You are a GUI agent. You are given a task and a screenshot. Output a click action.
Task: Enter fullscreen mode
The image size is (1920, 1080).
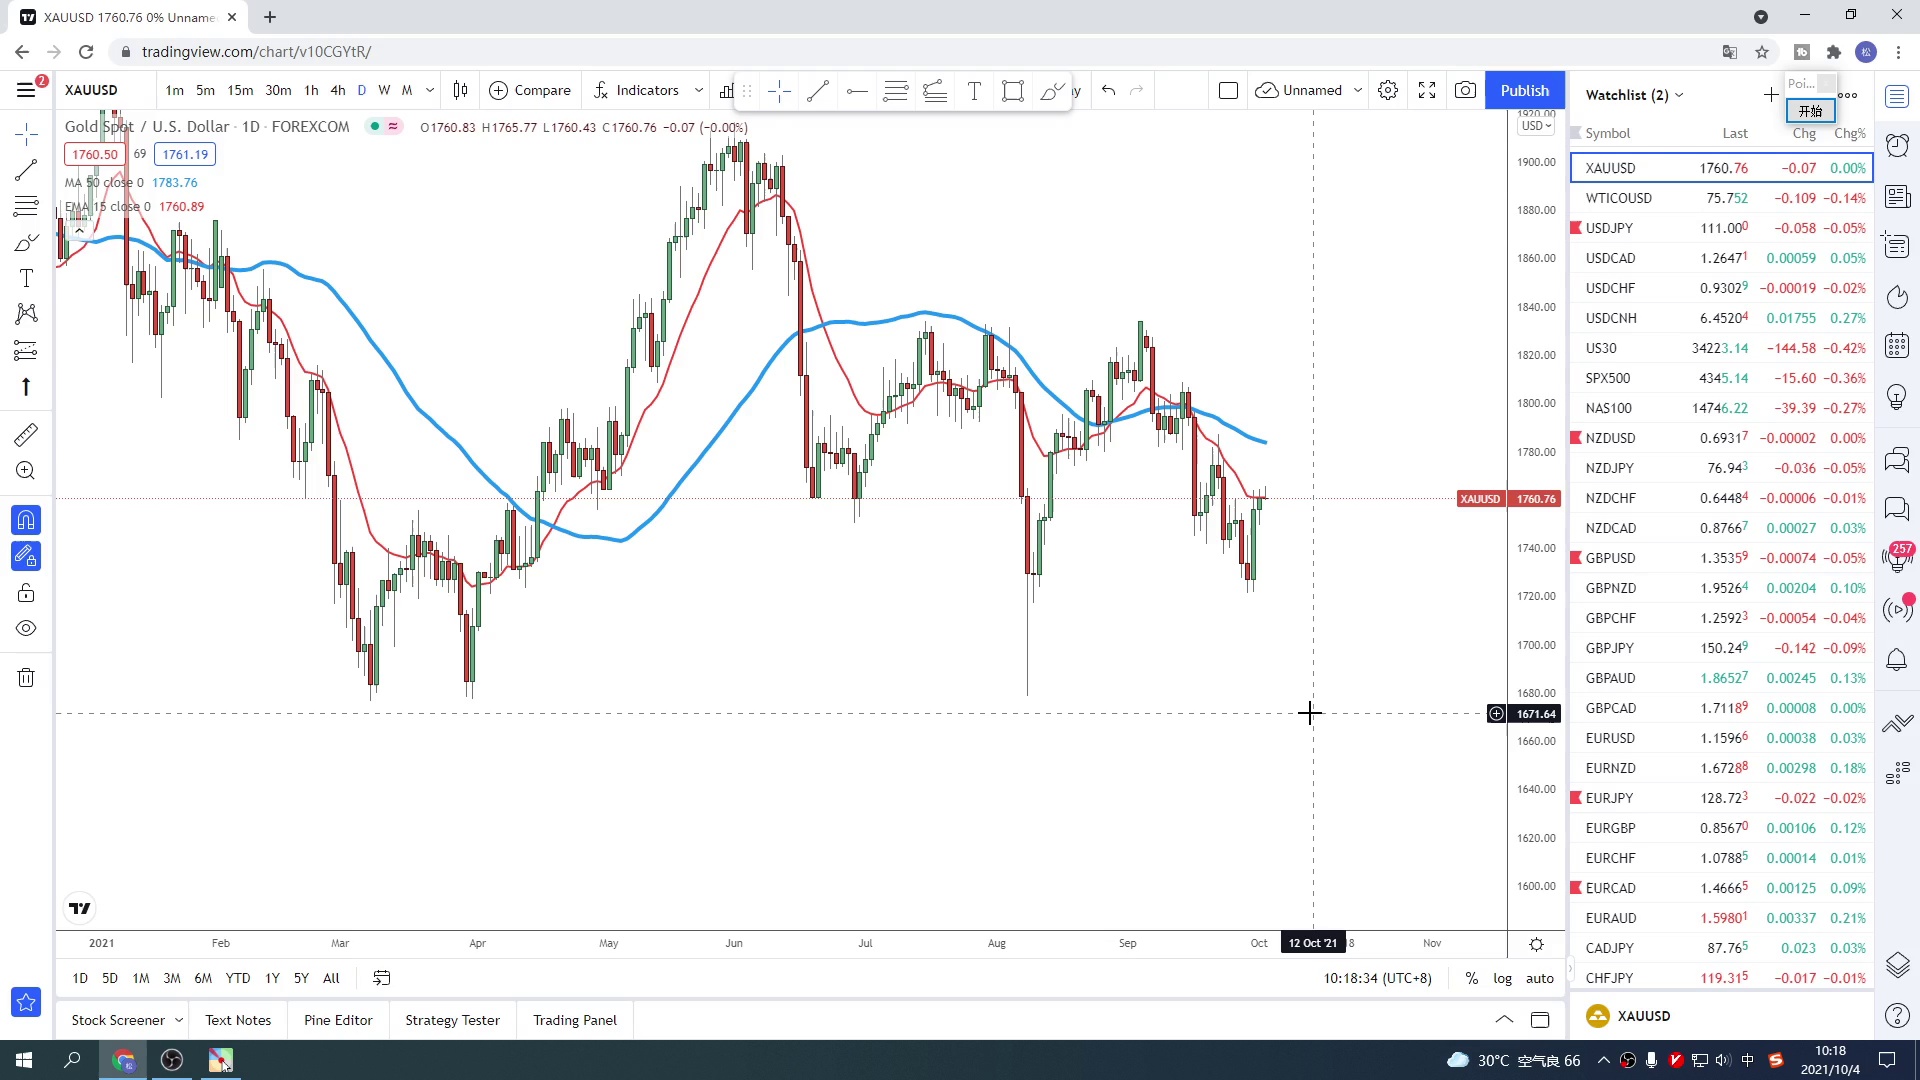1427,90
